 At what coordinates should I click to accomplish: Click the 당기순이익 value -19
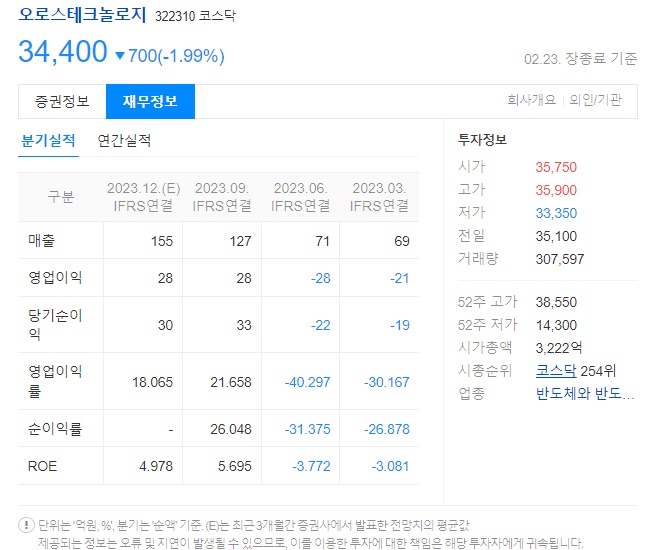[x=399, y=325]
